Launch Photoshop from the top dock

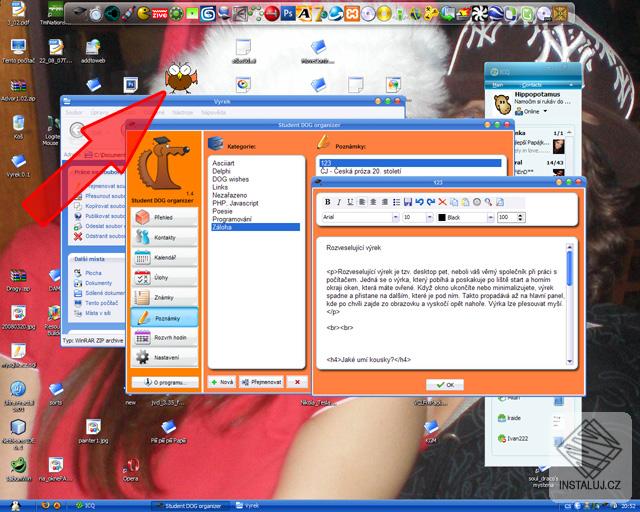pos(288,14)
